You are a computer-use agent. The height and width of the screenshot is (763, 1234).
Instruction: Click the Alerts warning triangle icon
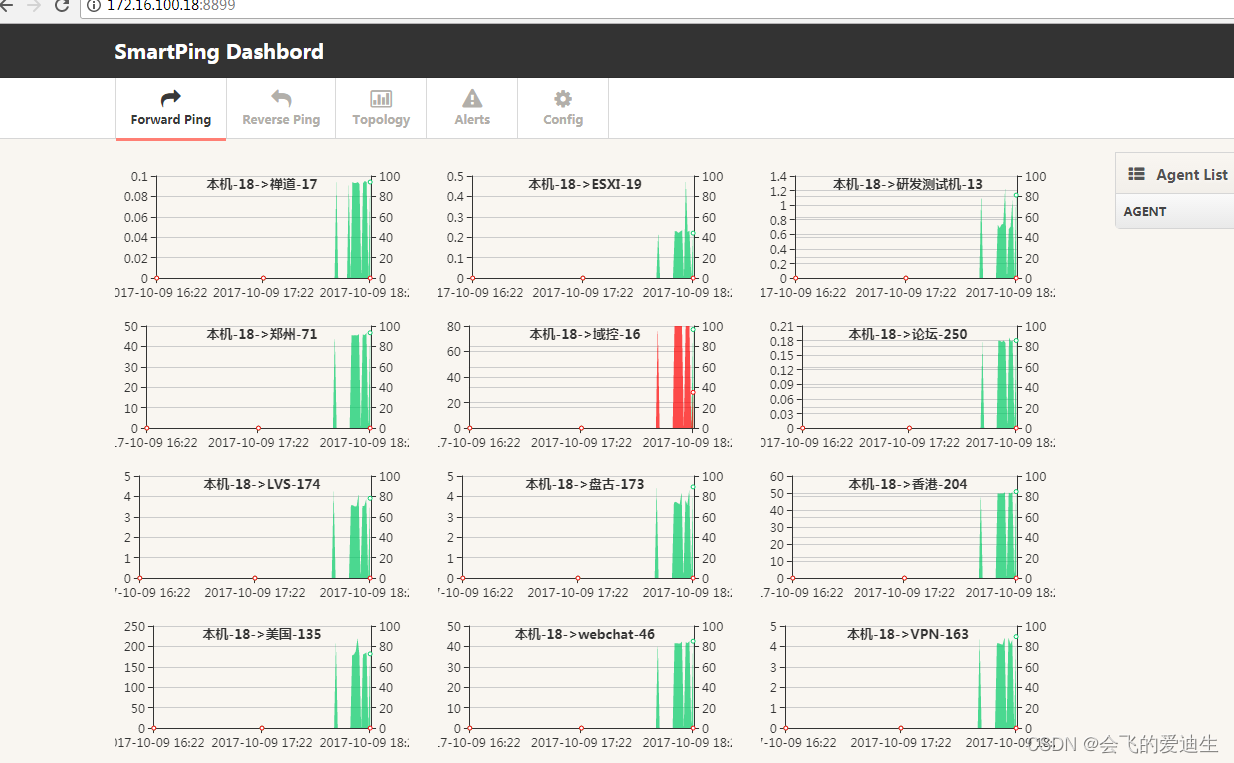pyautogui.click(x=472, y=98)
